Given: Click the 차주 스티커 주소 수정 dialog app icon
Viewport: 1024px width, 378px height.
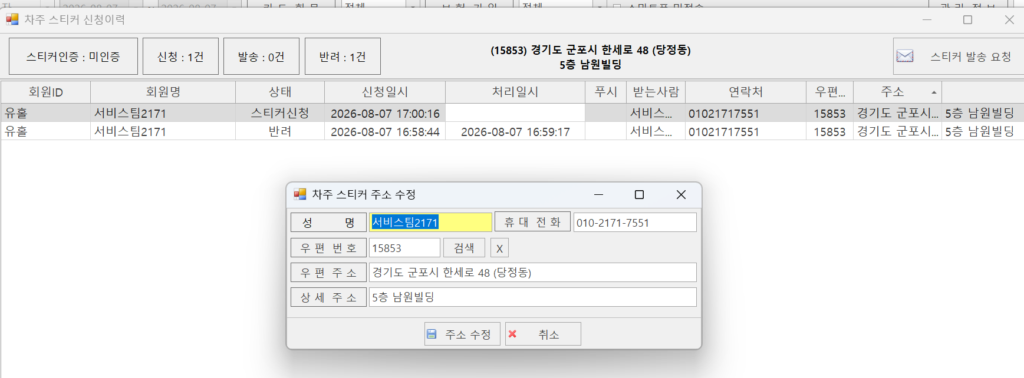Looking at the screenshot, I should click(300, 194).
